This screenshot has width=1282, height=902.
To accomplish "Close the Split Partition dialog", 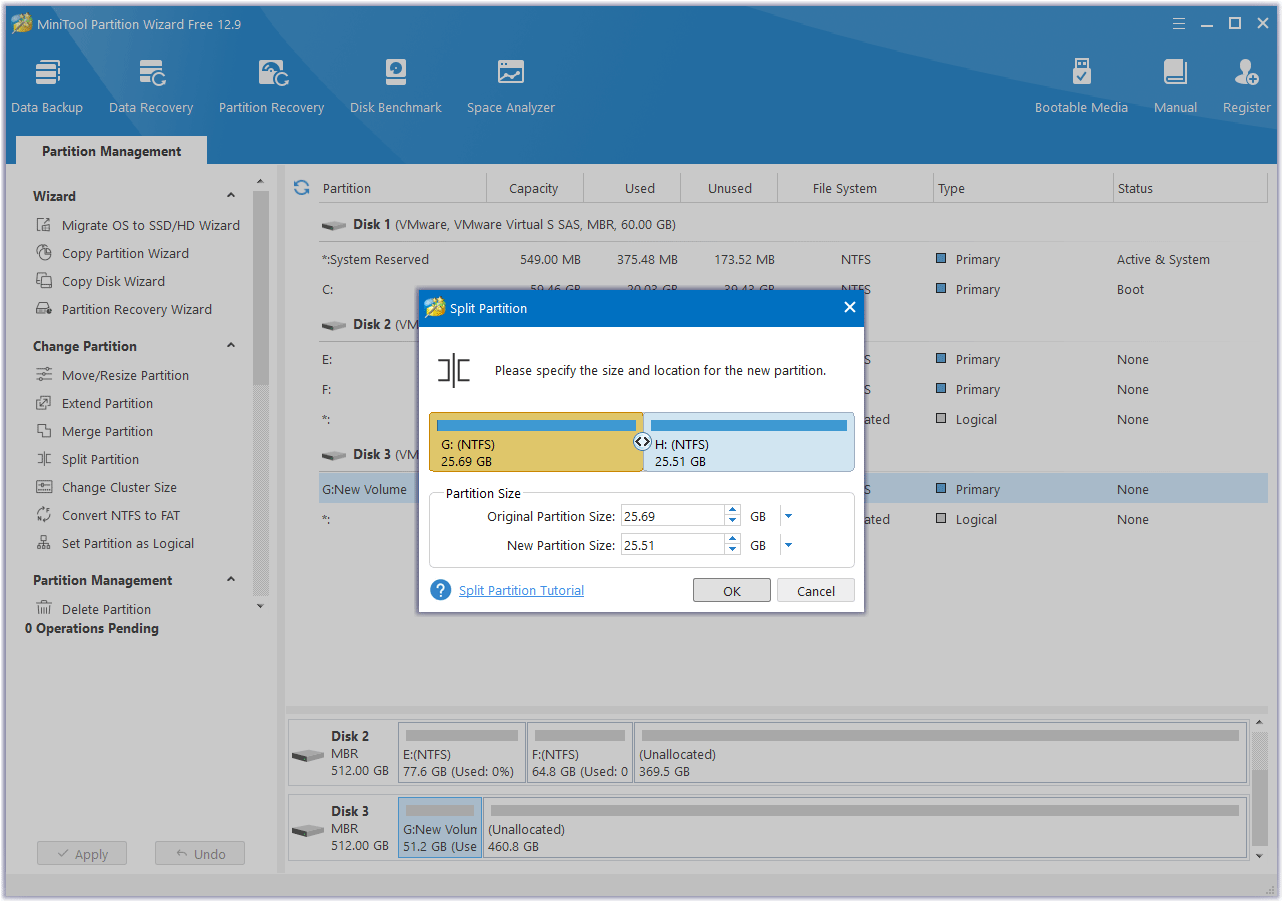I will [850, 308].
